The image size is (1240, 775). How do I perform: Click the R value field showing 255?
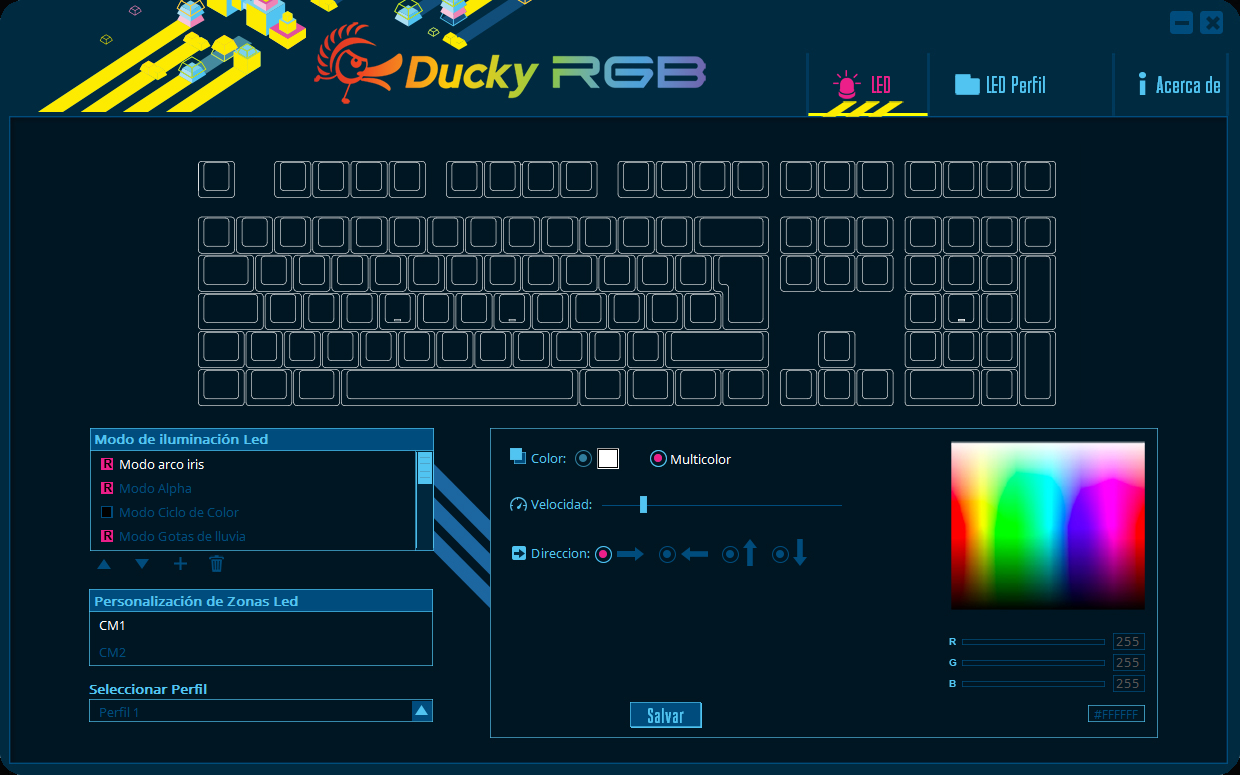(x=1128, y=642)
